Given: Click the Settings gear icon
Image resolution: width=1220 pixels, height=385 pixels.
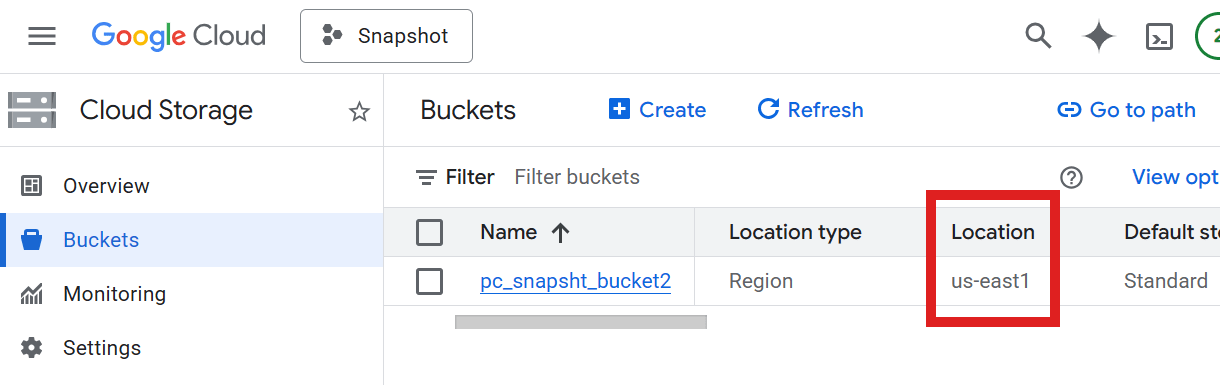Looking at the screenshot, I should point(32,348).
